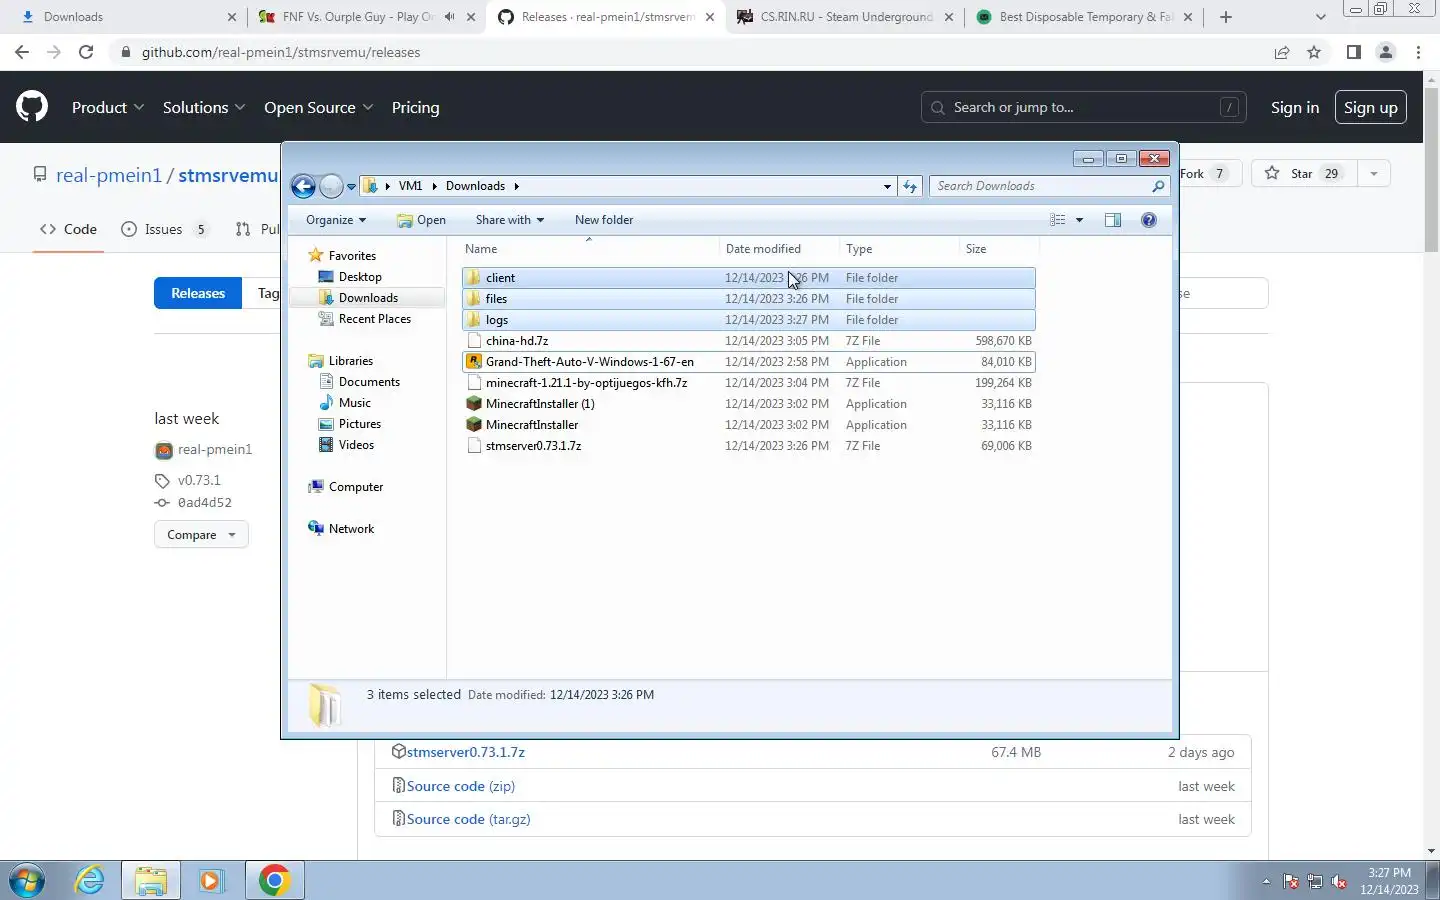Refresh the Downloads folder address bar
This screenshot has height=900, width=1440.
[x=910, y=186]
